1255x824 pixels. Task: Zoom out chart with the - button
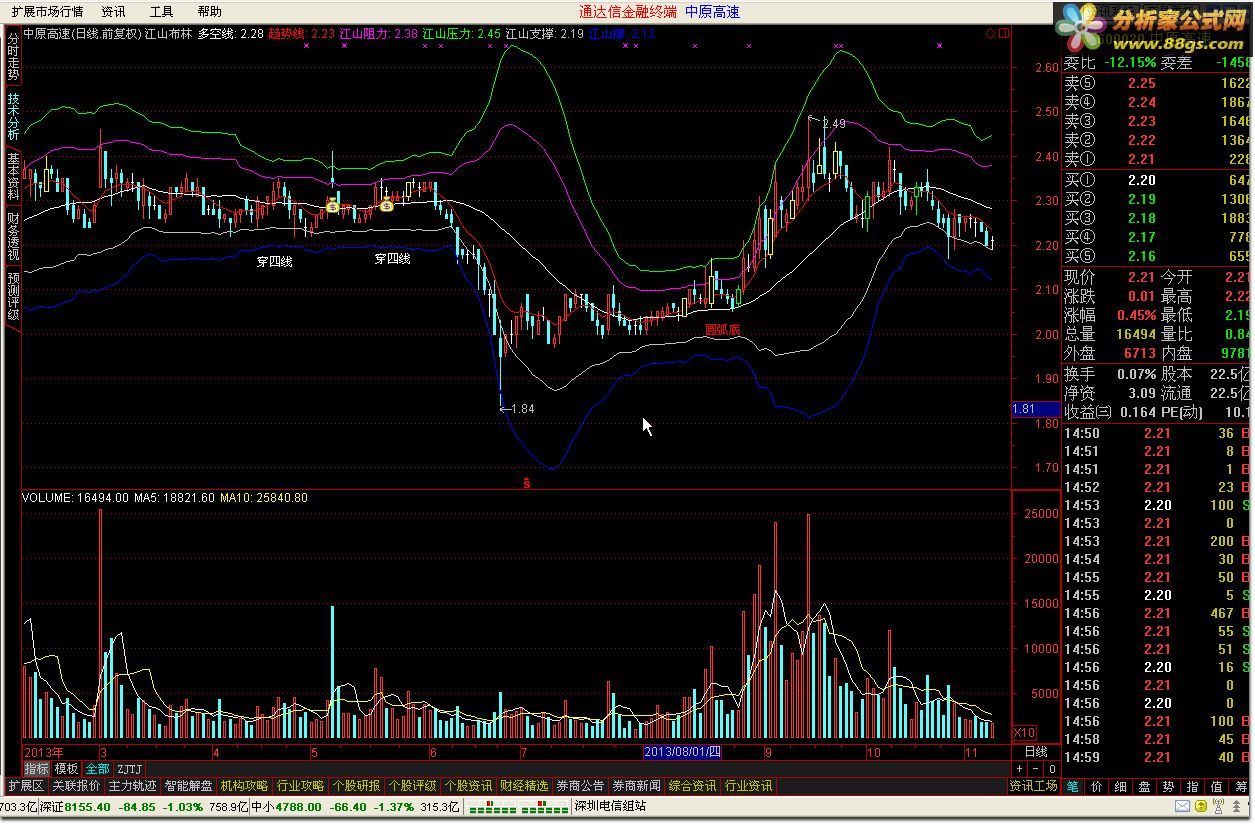(x=1035, y=769)
